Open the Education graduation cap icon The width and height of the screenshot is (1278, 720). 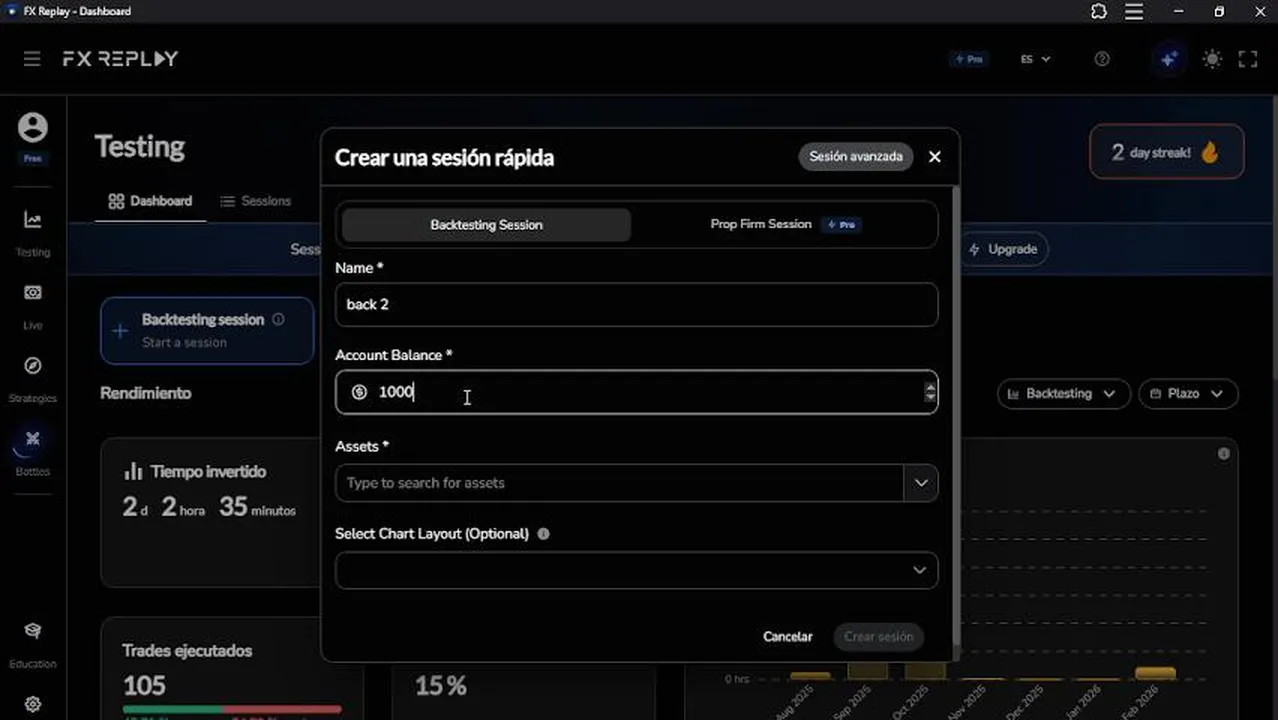(33, 631)
